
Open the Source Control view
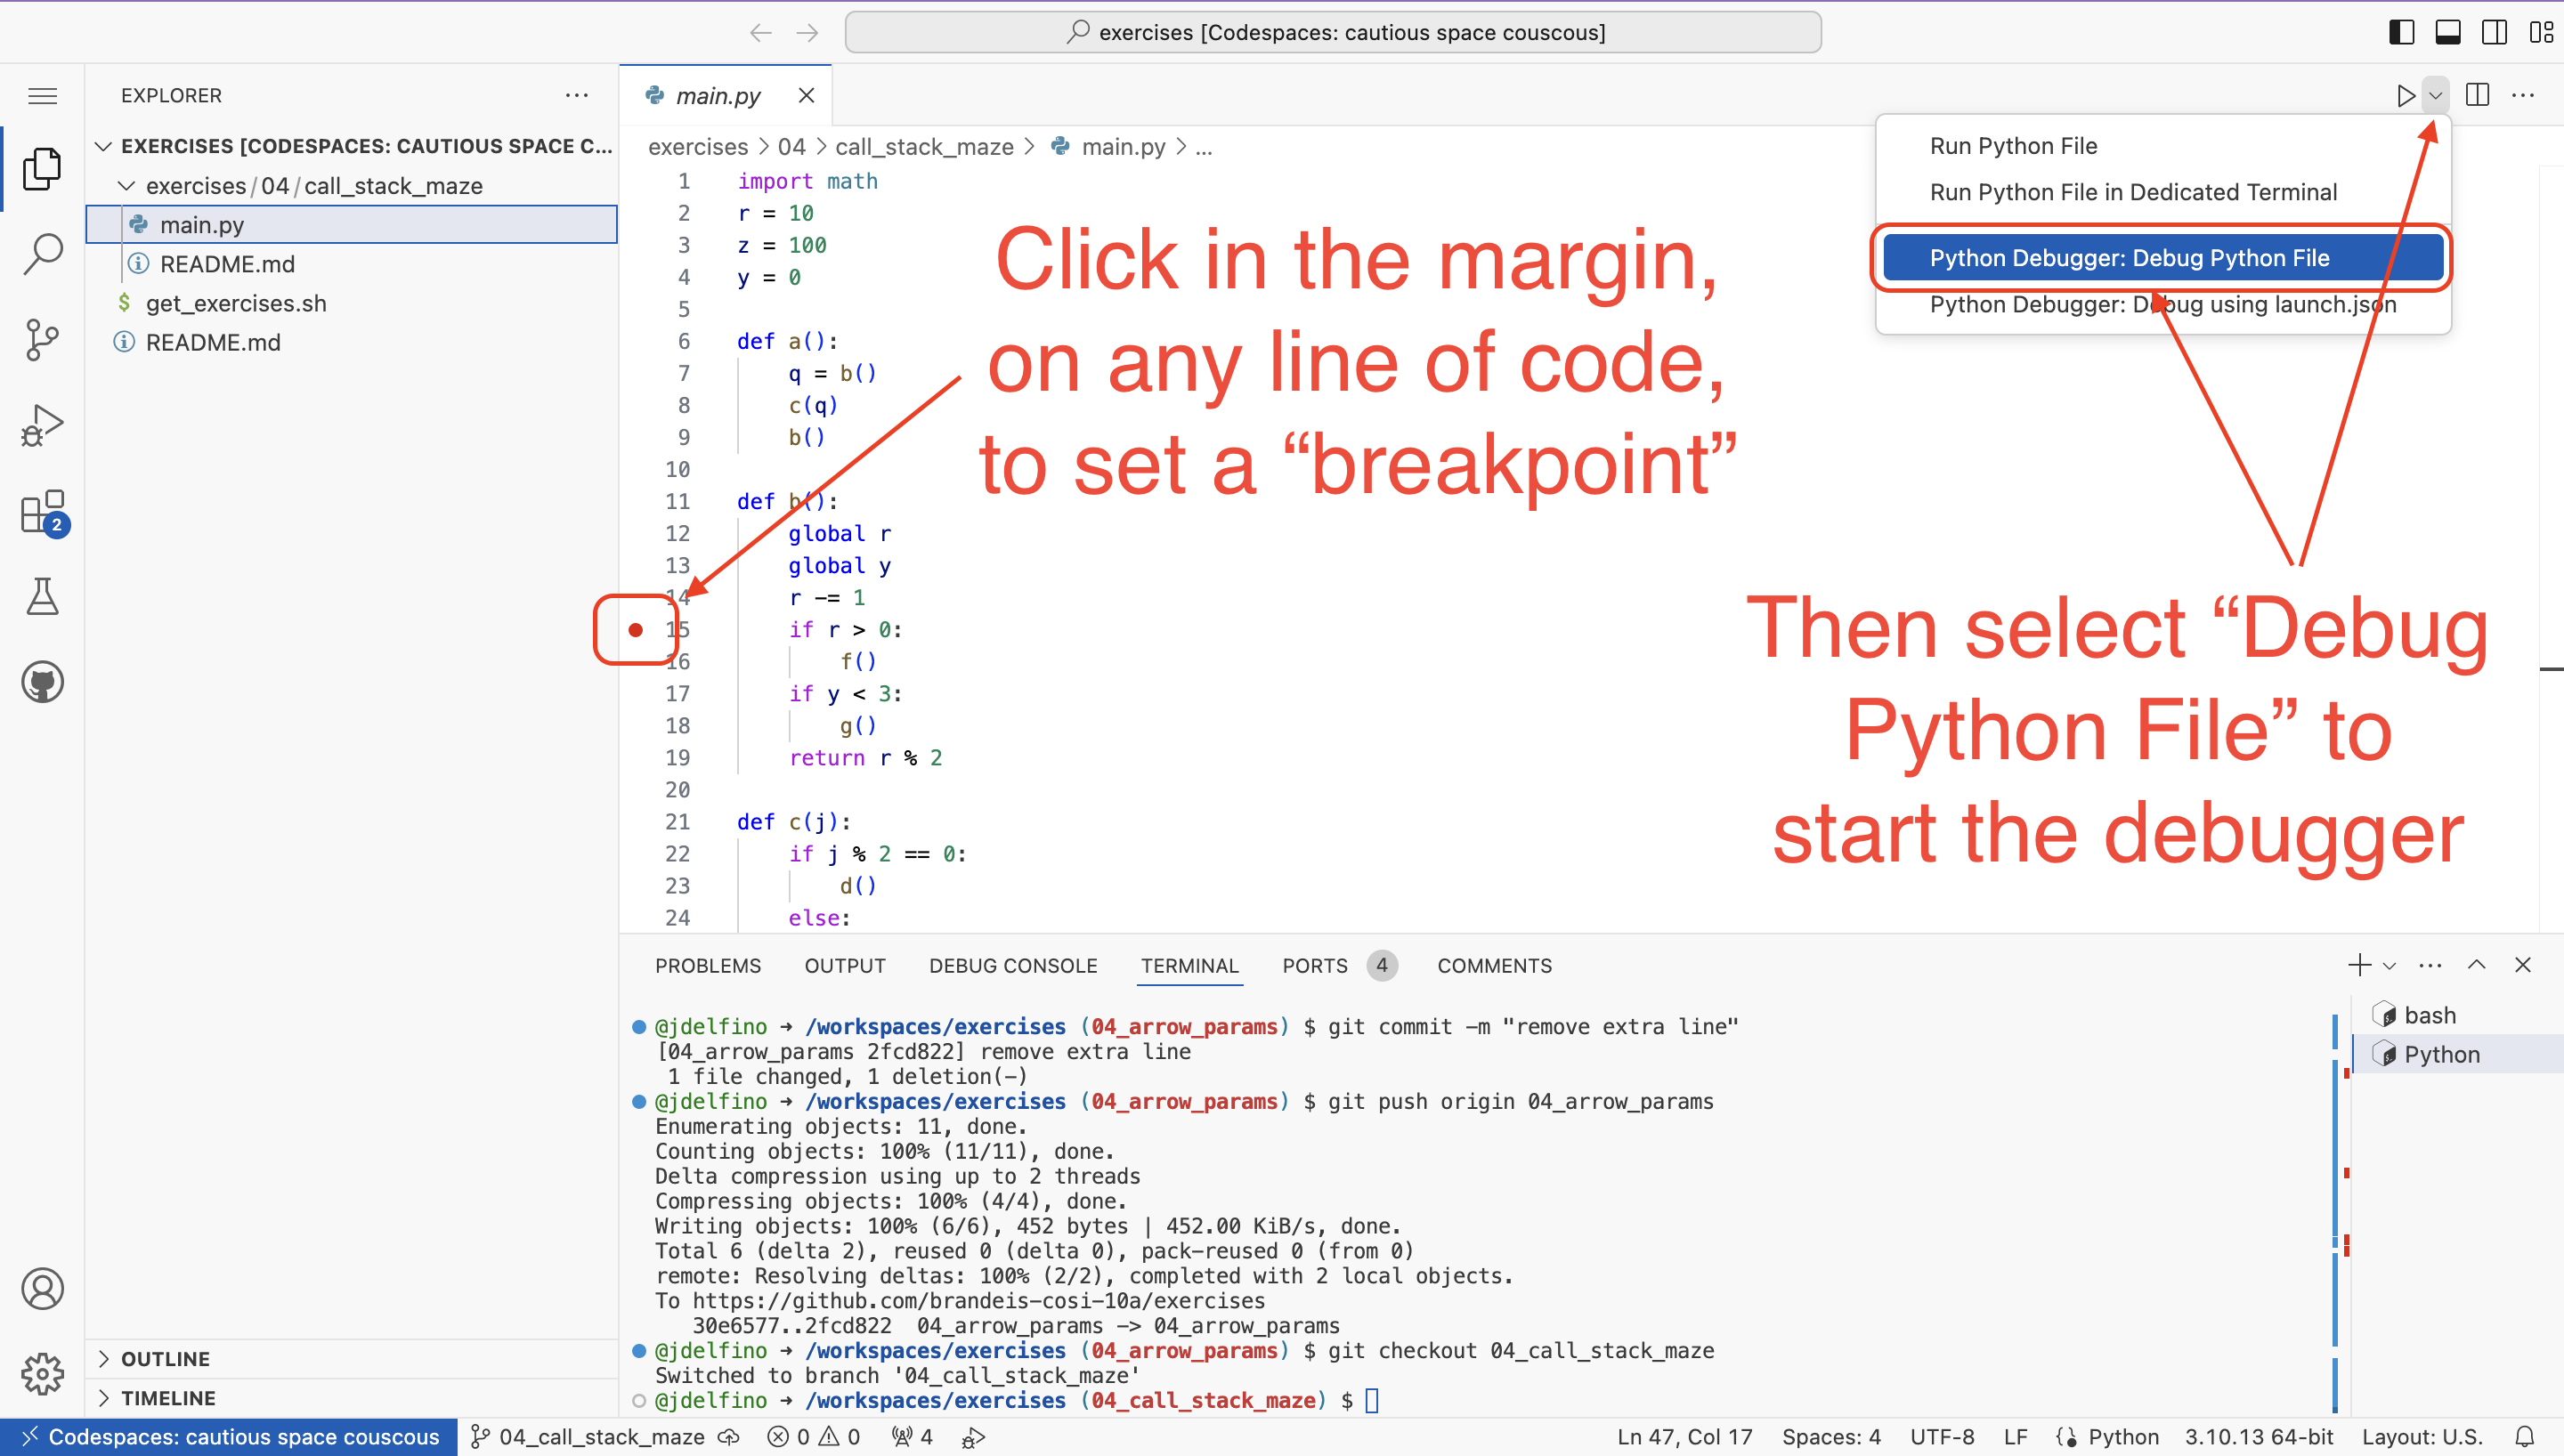tap(42, 339)
